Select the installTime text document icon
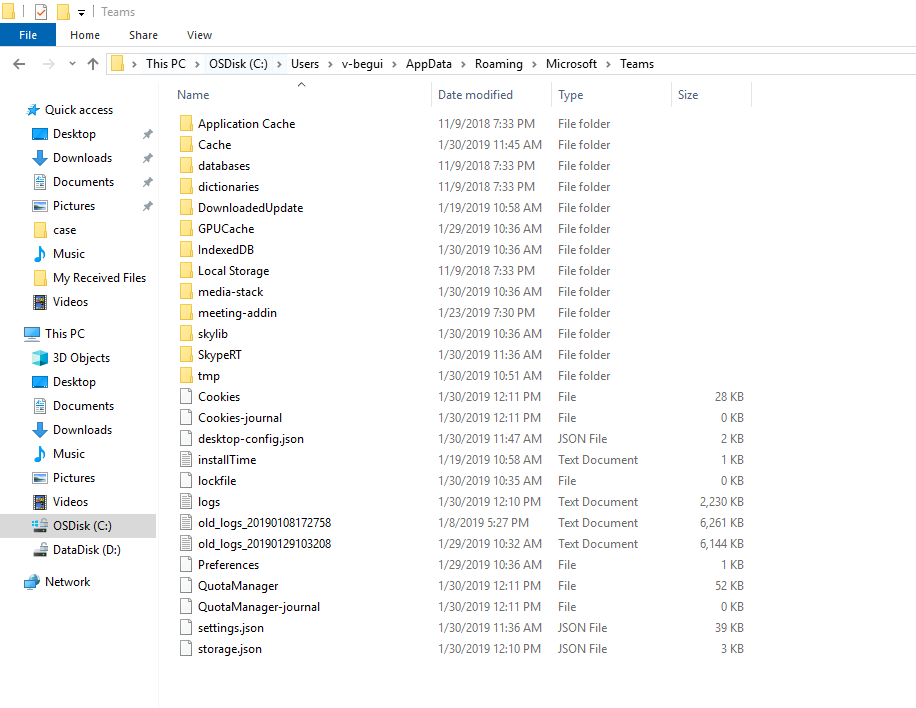Image resolution: width=916 pixels, height=708 pixels. (x=186, y=460)
